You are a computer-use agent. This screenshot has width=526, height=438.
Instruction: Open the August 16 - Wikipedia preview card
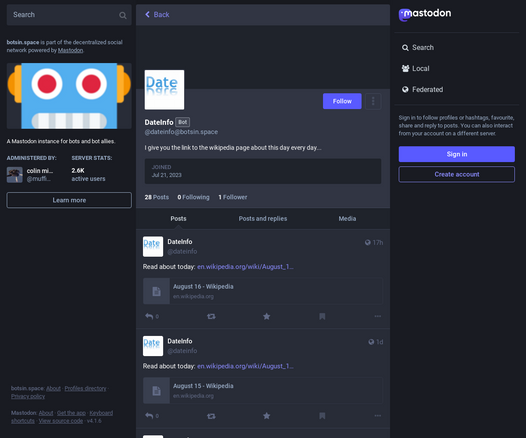click(x=263, y=291)
